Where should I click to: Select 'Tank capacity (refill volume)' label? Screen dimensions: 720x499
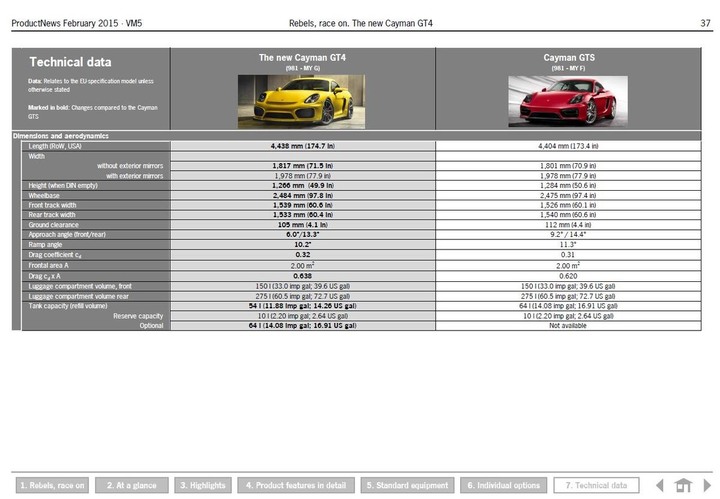pos(68,306)
